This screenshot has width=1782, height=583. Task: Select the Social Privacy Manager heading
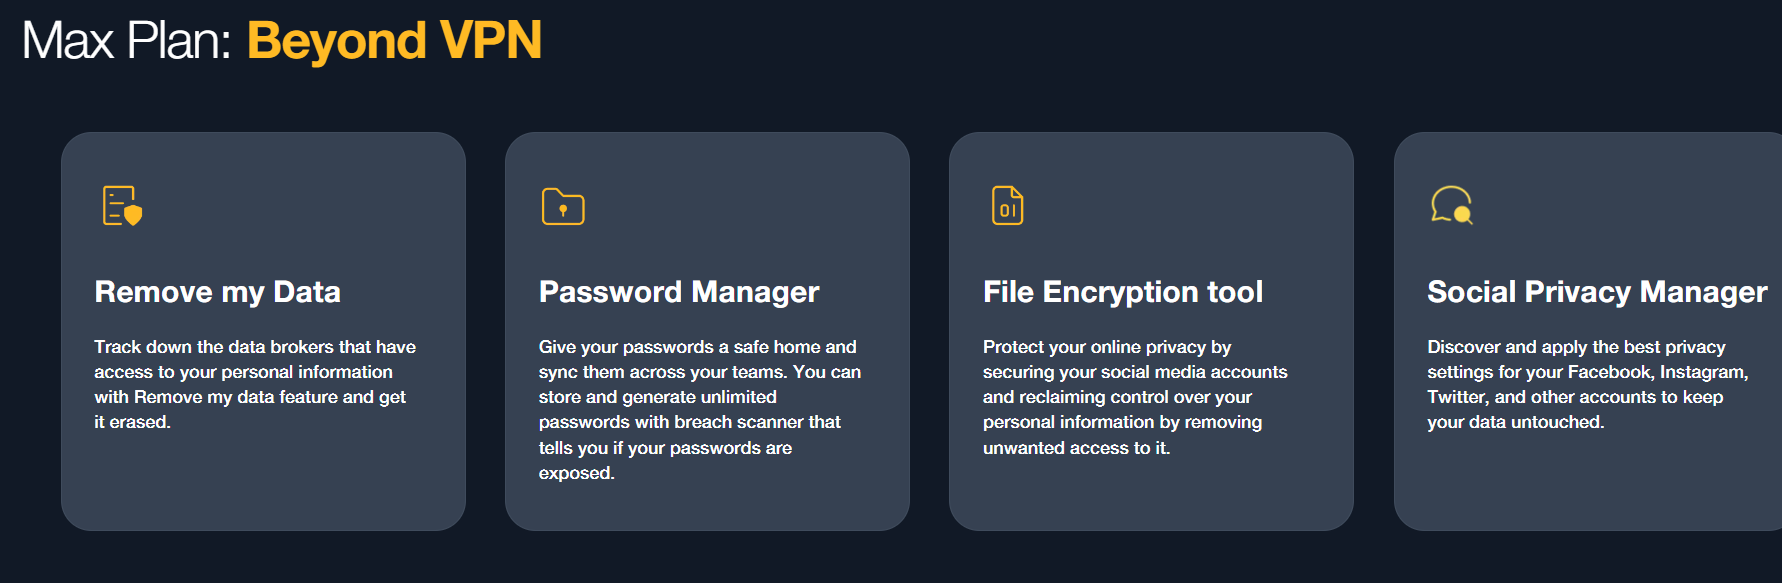pos(1597,291)
